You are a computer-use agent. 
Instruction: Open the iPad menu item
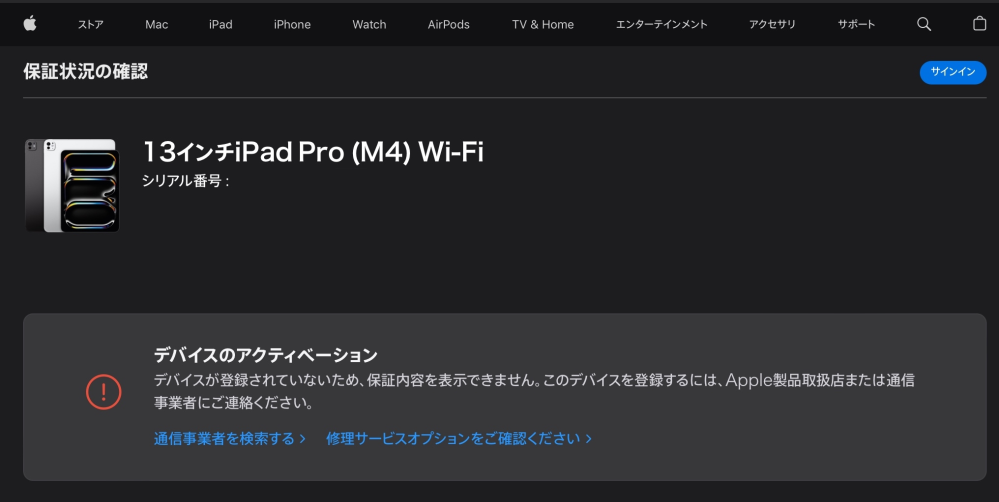[220, 24]
